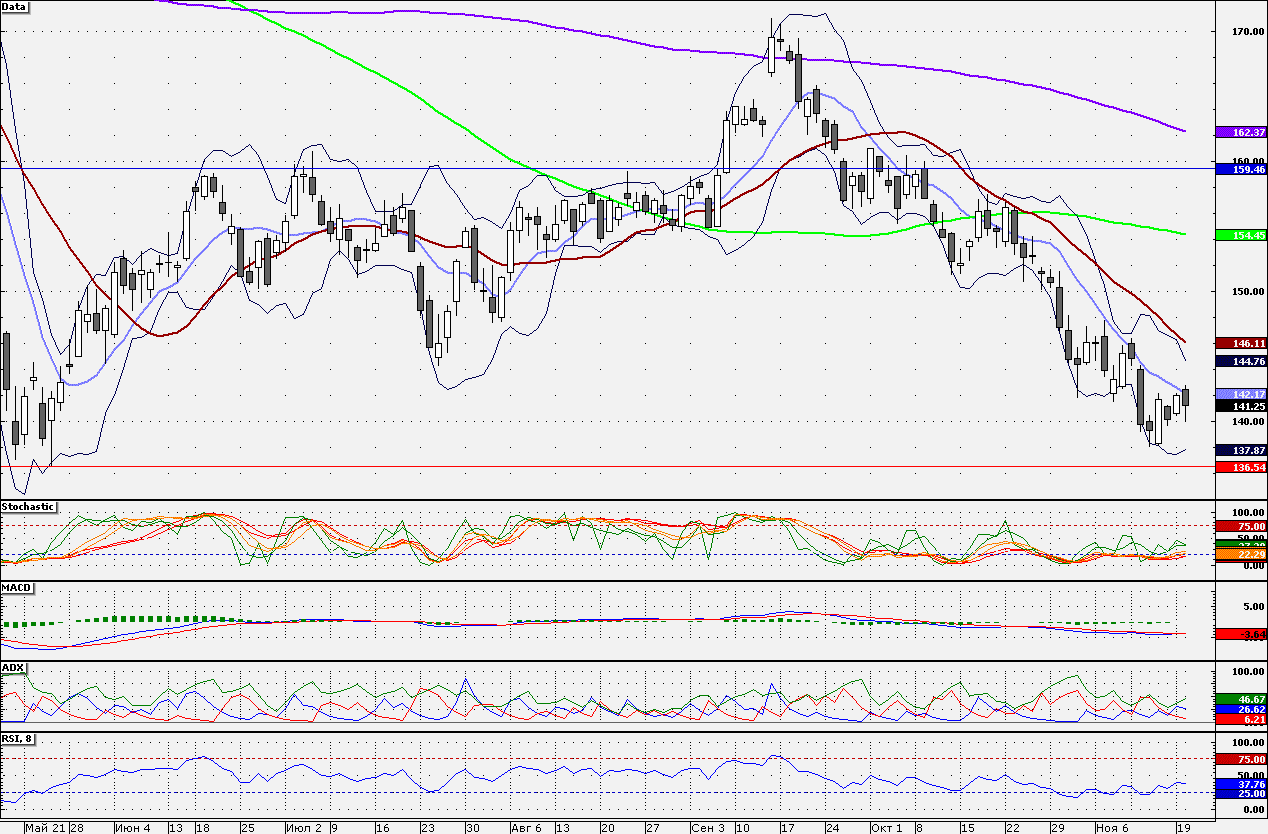Click the 144.76 upper band price tag
1268x834 pixels.
1240,360
